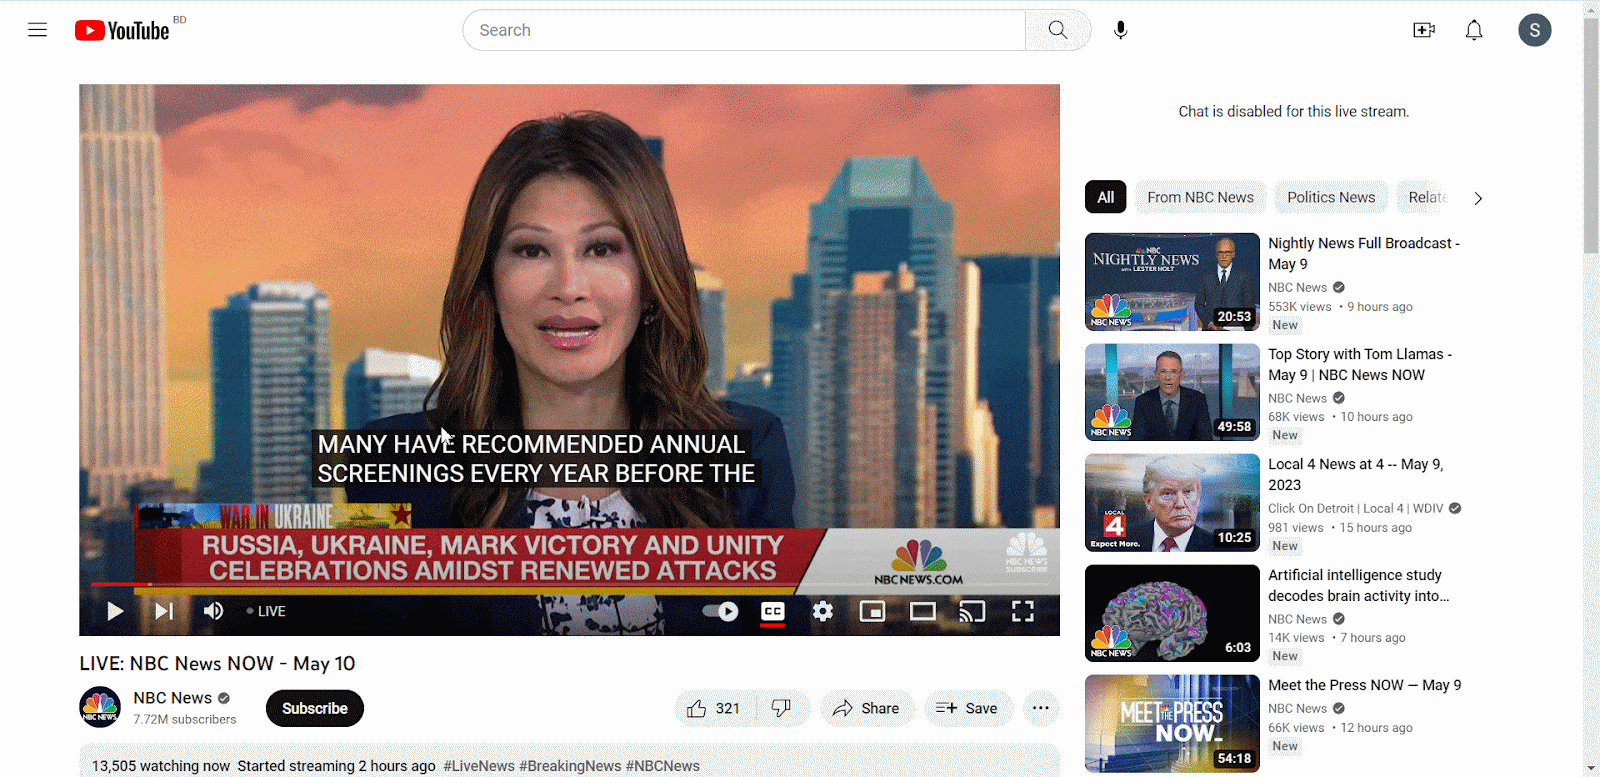
Task: Cast video to TV
Action: click(x=972, y=611)
